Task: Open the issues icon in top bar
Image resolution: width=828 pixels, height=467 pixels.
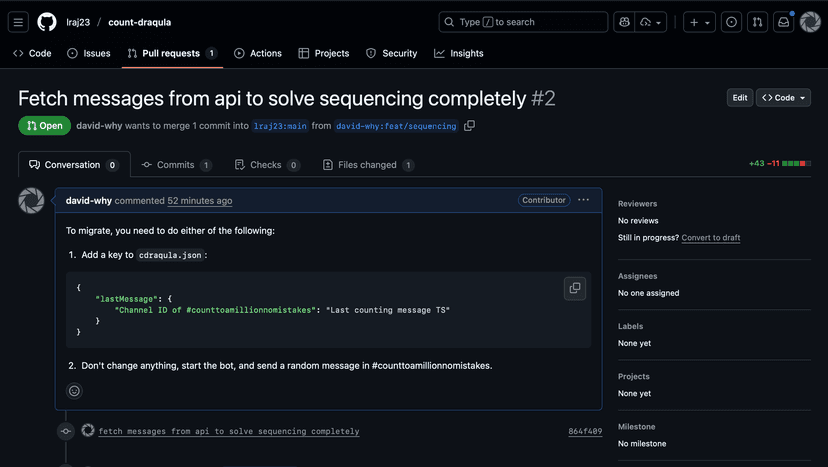Action: click(731, 22)
